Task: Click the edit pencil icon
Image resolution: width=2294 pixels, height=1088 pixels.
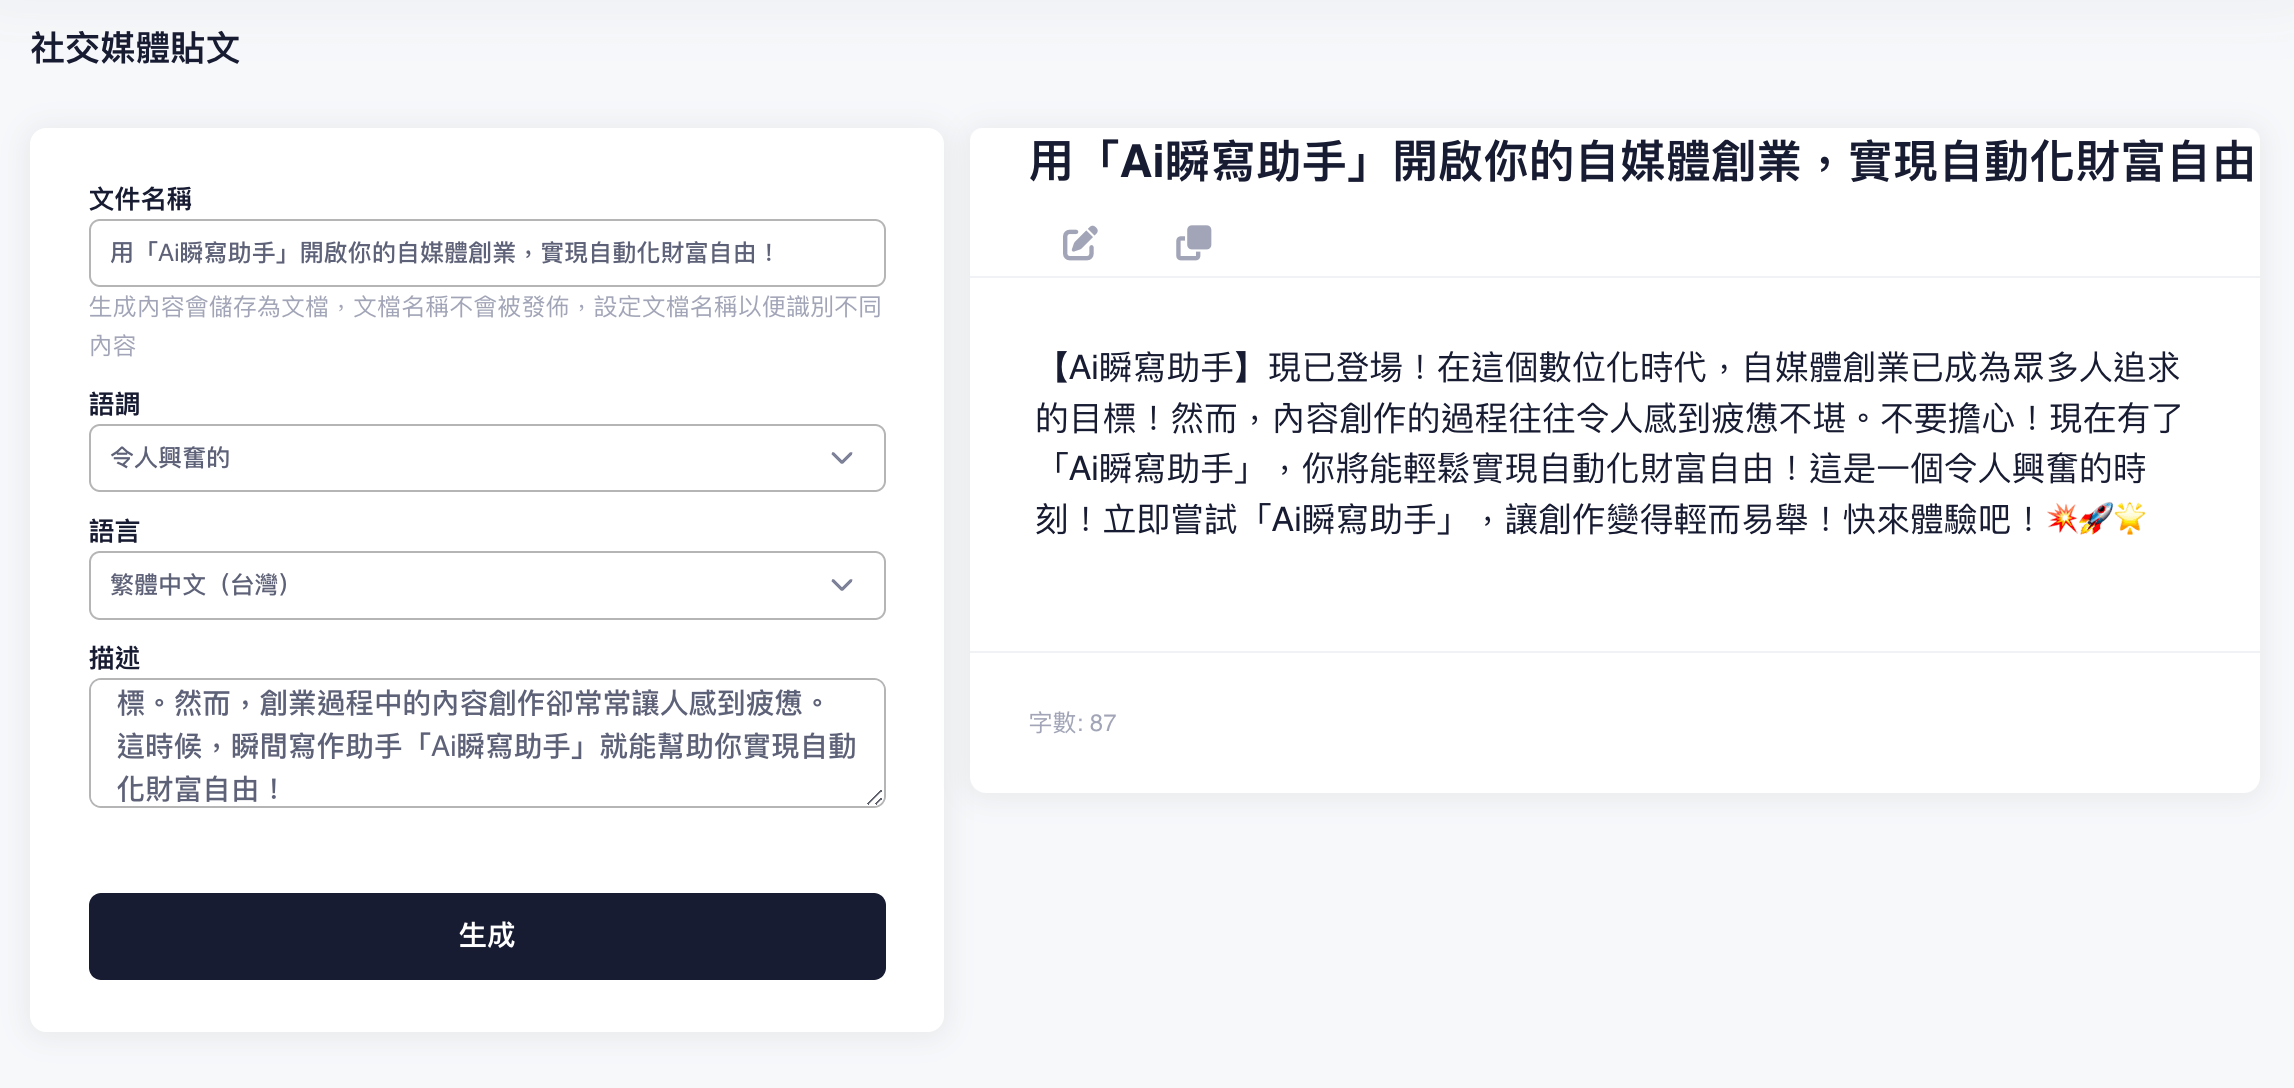Action: point(1079,243)
